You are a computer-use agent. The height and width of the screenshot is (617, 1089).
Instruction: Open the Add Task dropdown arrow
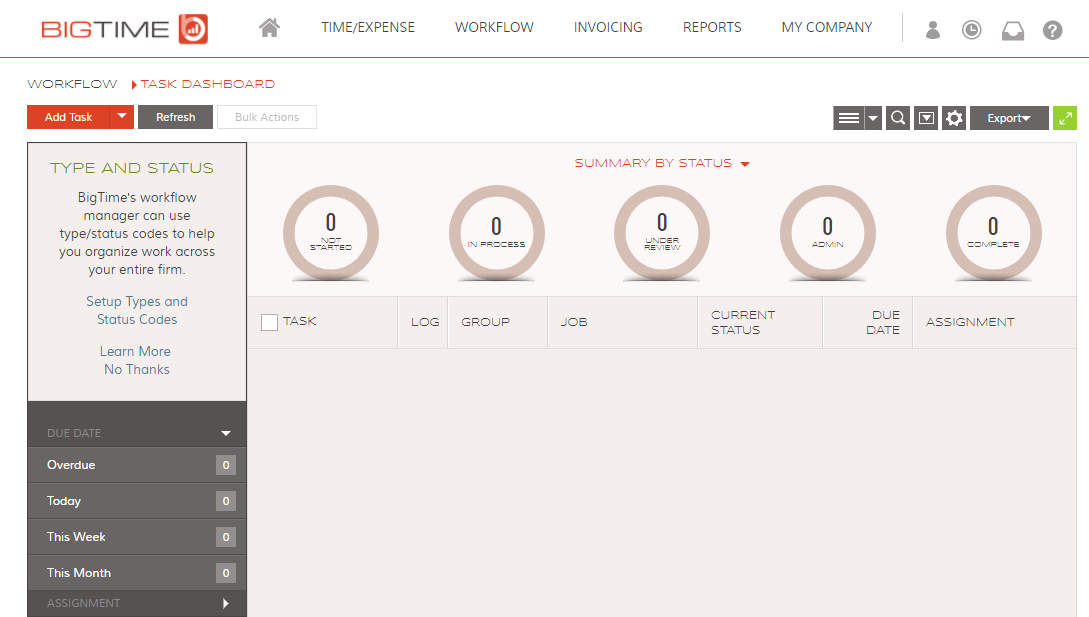(x=122, y=117)
